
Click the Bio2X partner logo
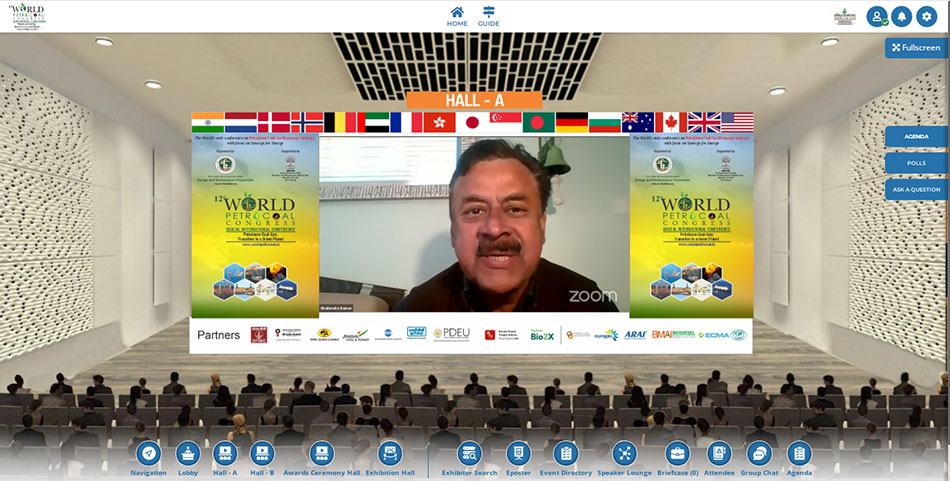coord(542,334)
